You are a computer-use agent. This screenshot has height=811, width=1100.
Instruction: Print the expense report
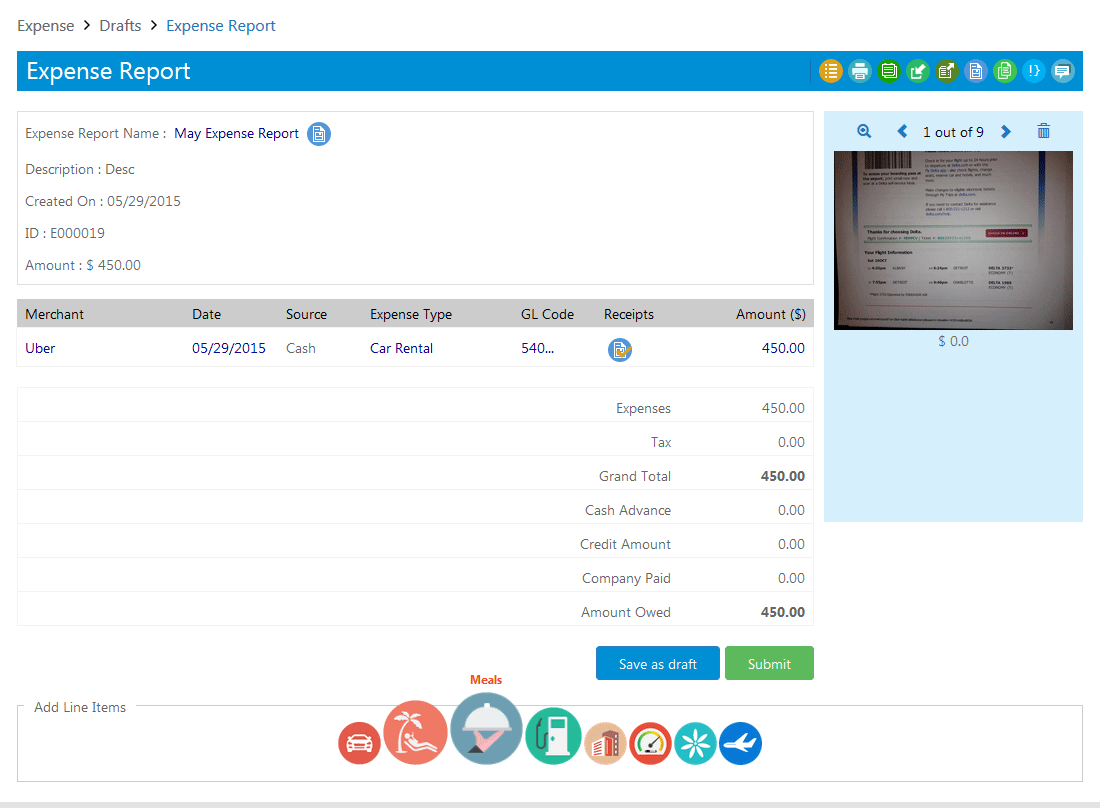859,71
